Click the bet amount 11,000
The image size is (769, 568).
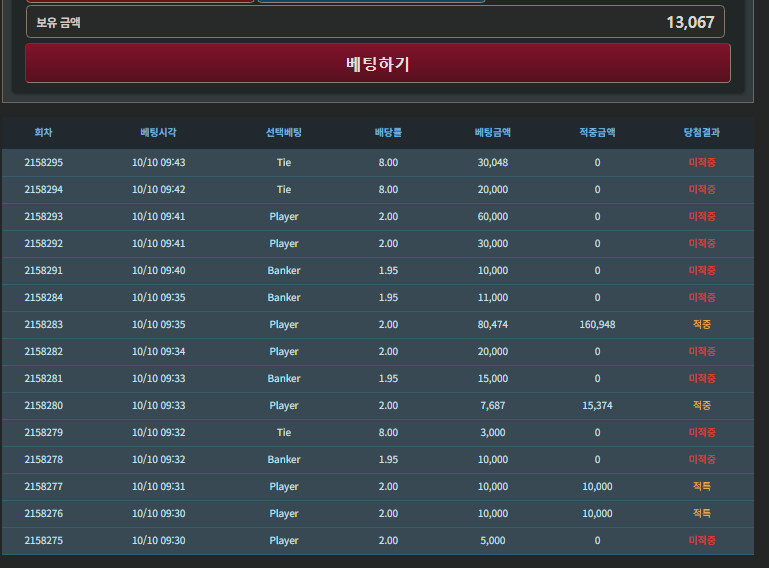click(493, 297)
